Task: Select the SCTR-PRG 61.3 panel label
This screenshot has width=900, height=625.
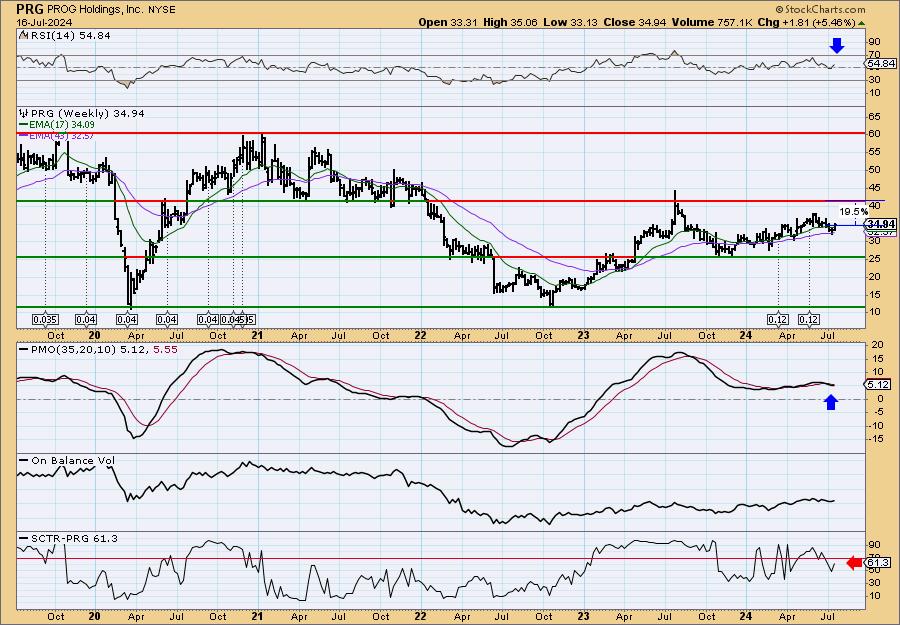Action: click(74, 538)
